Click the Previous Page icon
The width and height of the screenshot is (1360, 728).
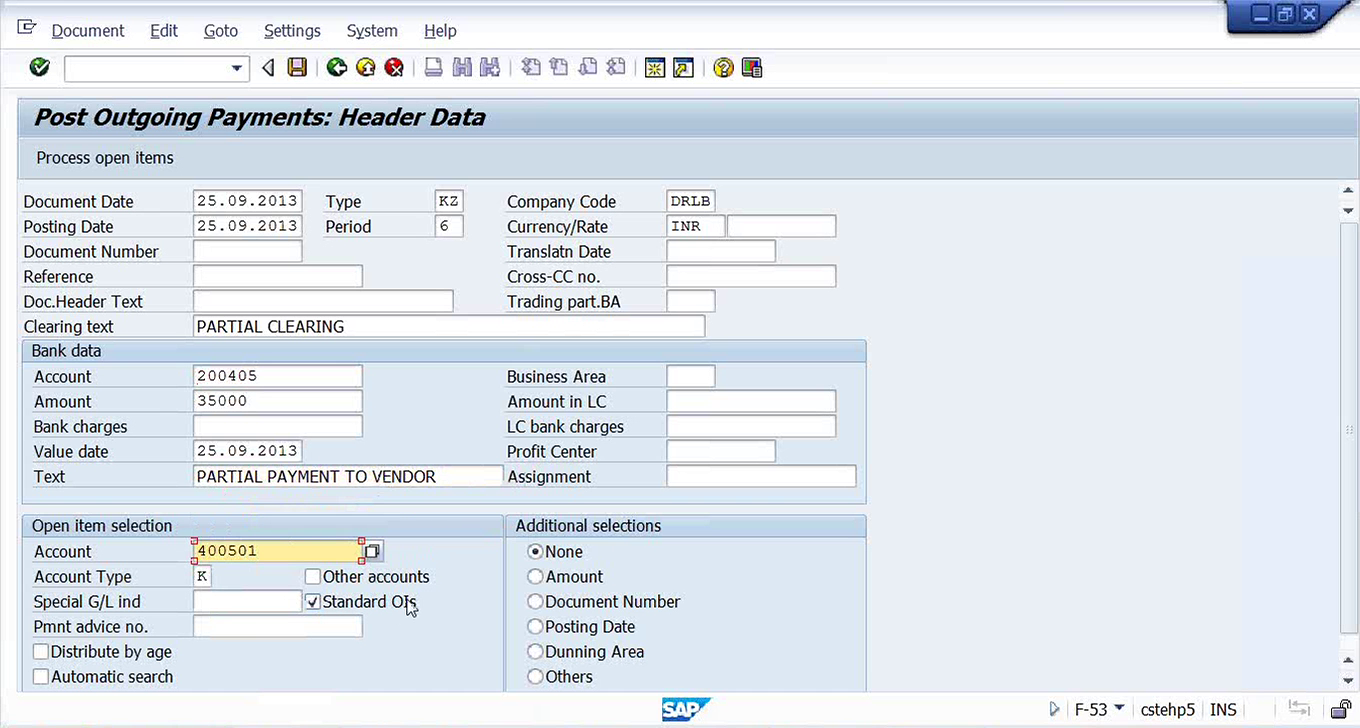pyautogui.click(x=559, y=68)
